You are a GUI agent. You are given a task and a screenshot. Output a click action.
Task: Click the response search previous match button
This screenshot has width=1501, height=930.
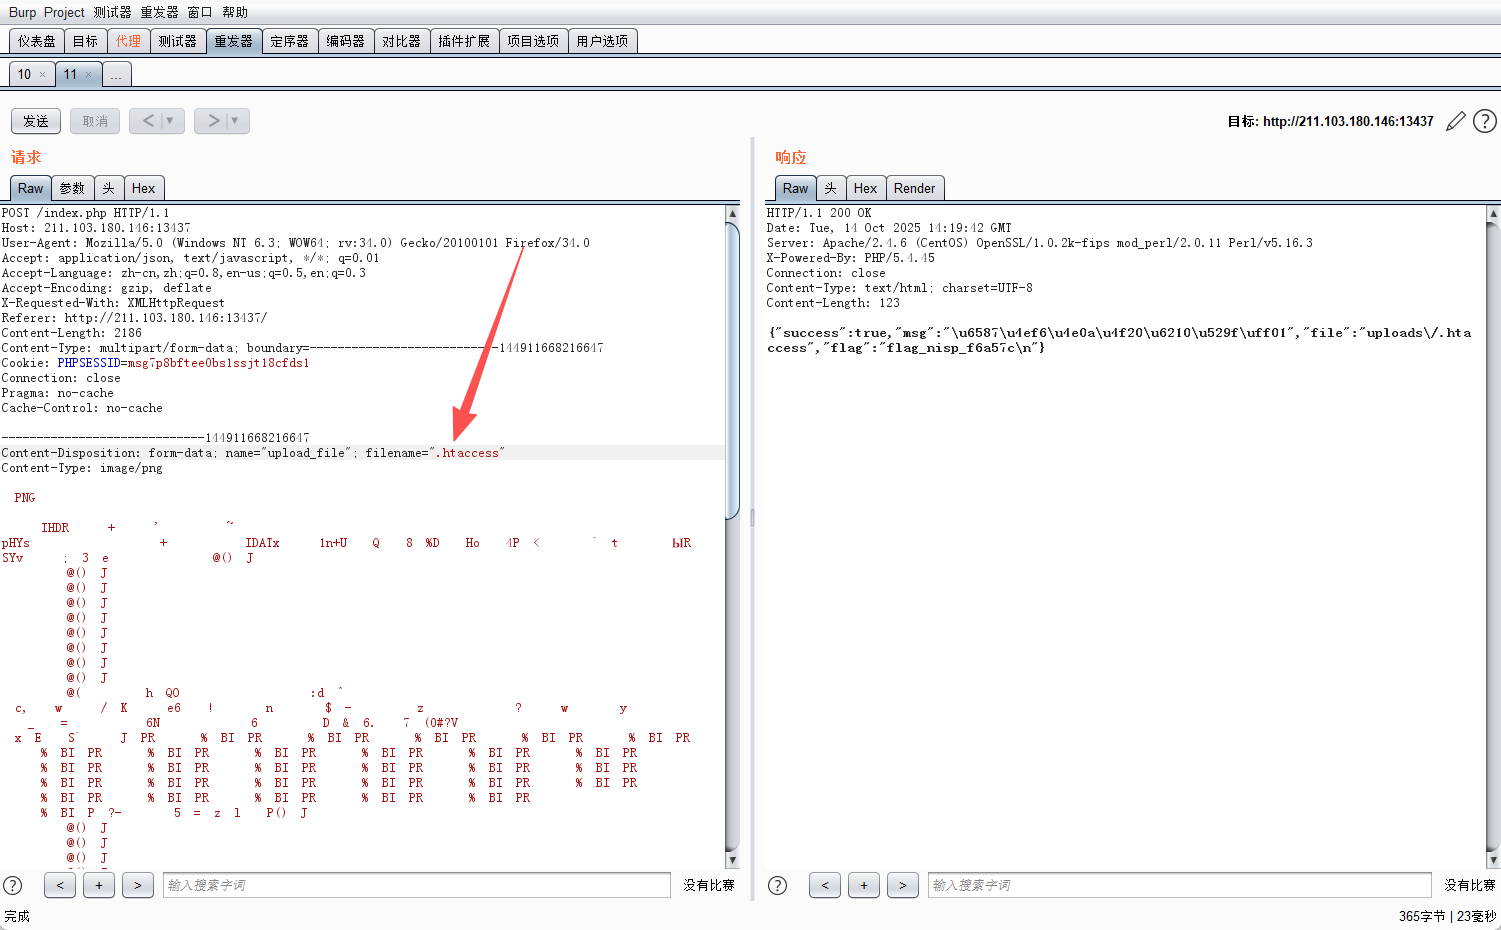825,885
